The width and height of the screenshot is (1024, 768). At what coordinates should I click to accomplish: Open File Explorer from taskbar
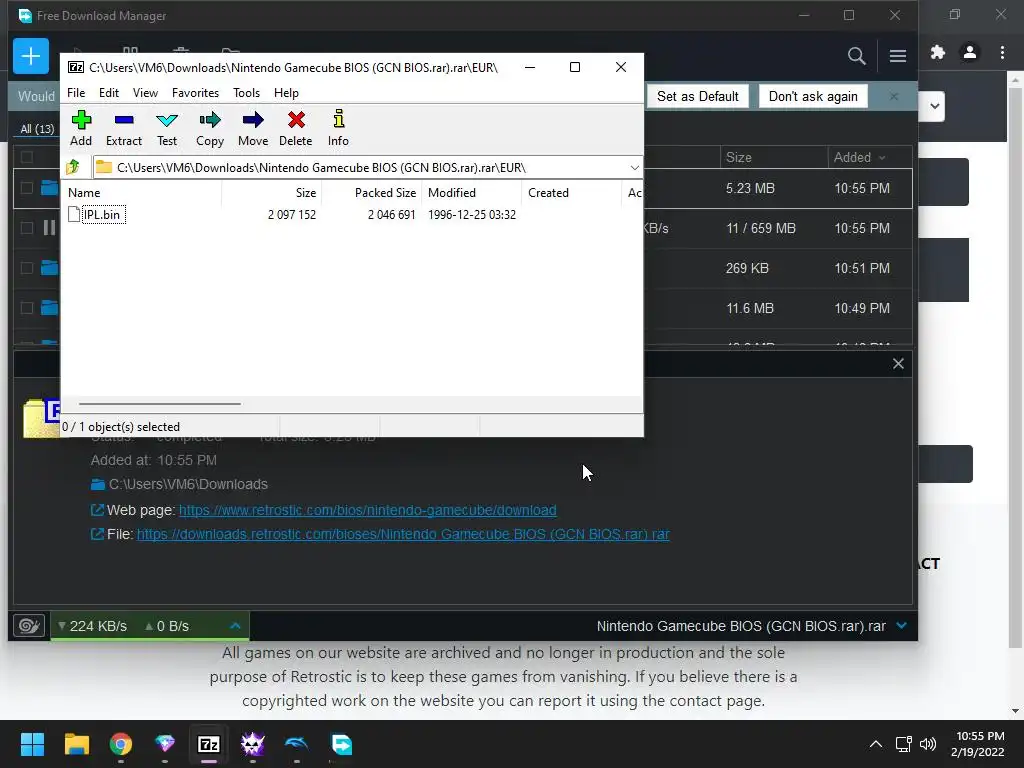click(x=76, y=744)
